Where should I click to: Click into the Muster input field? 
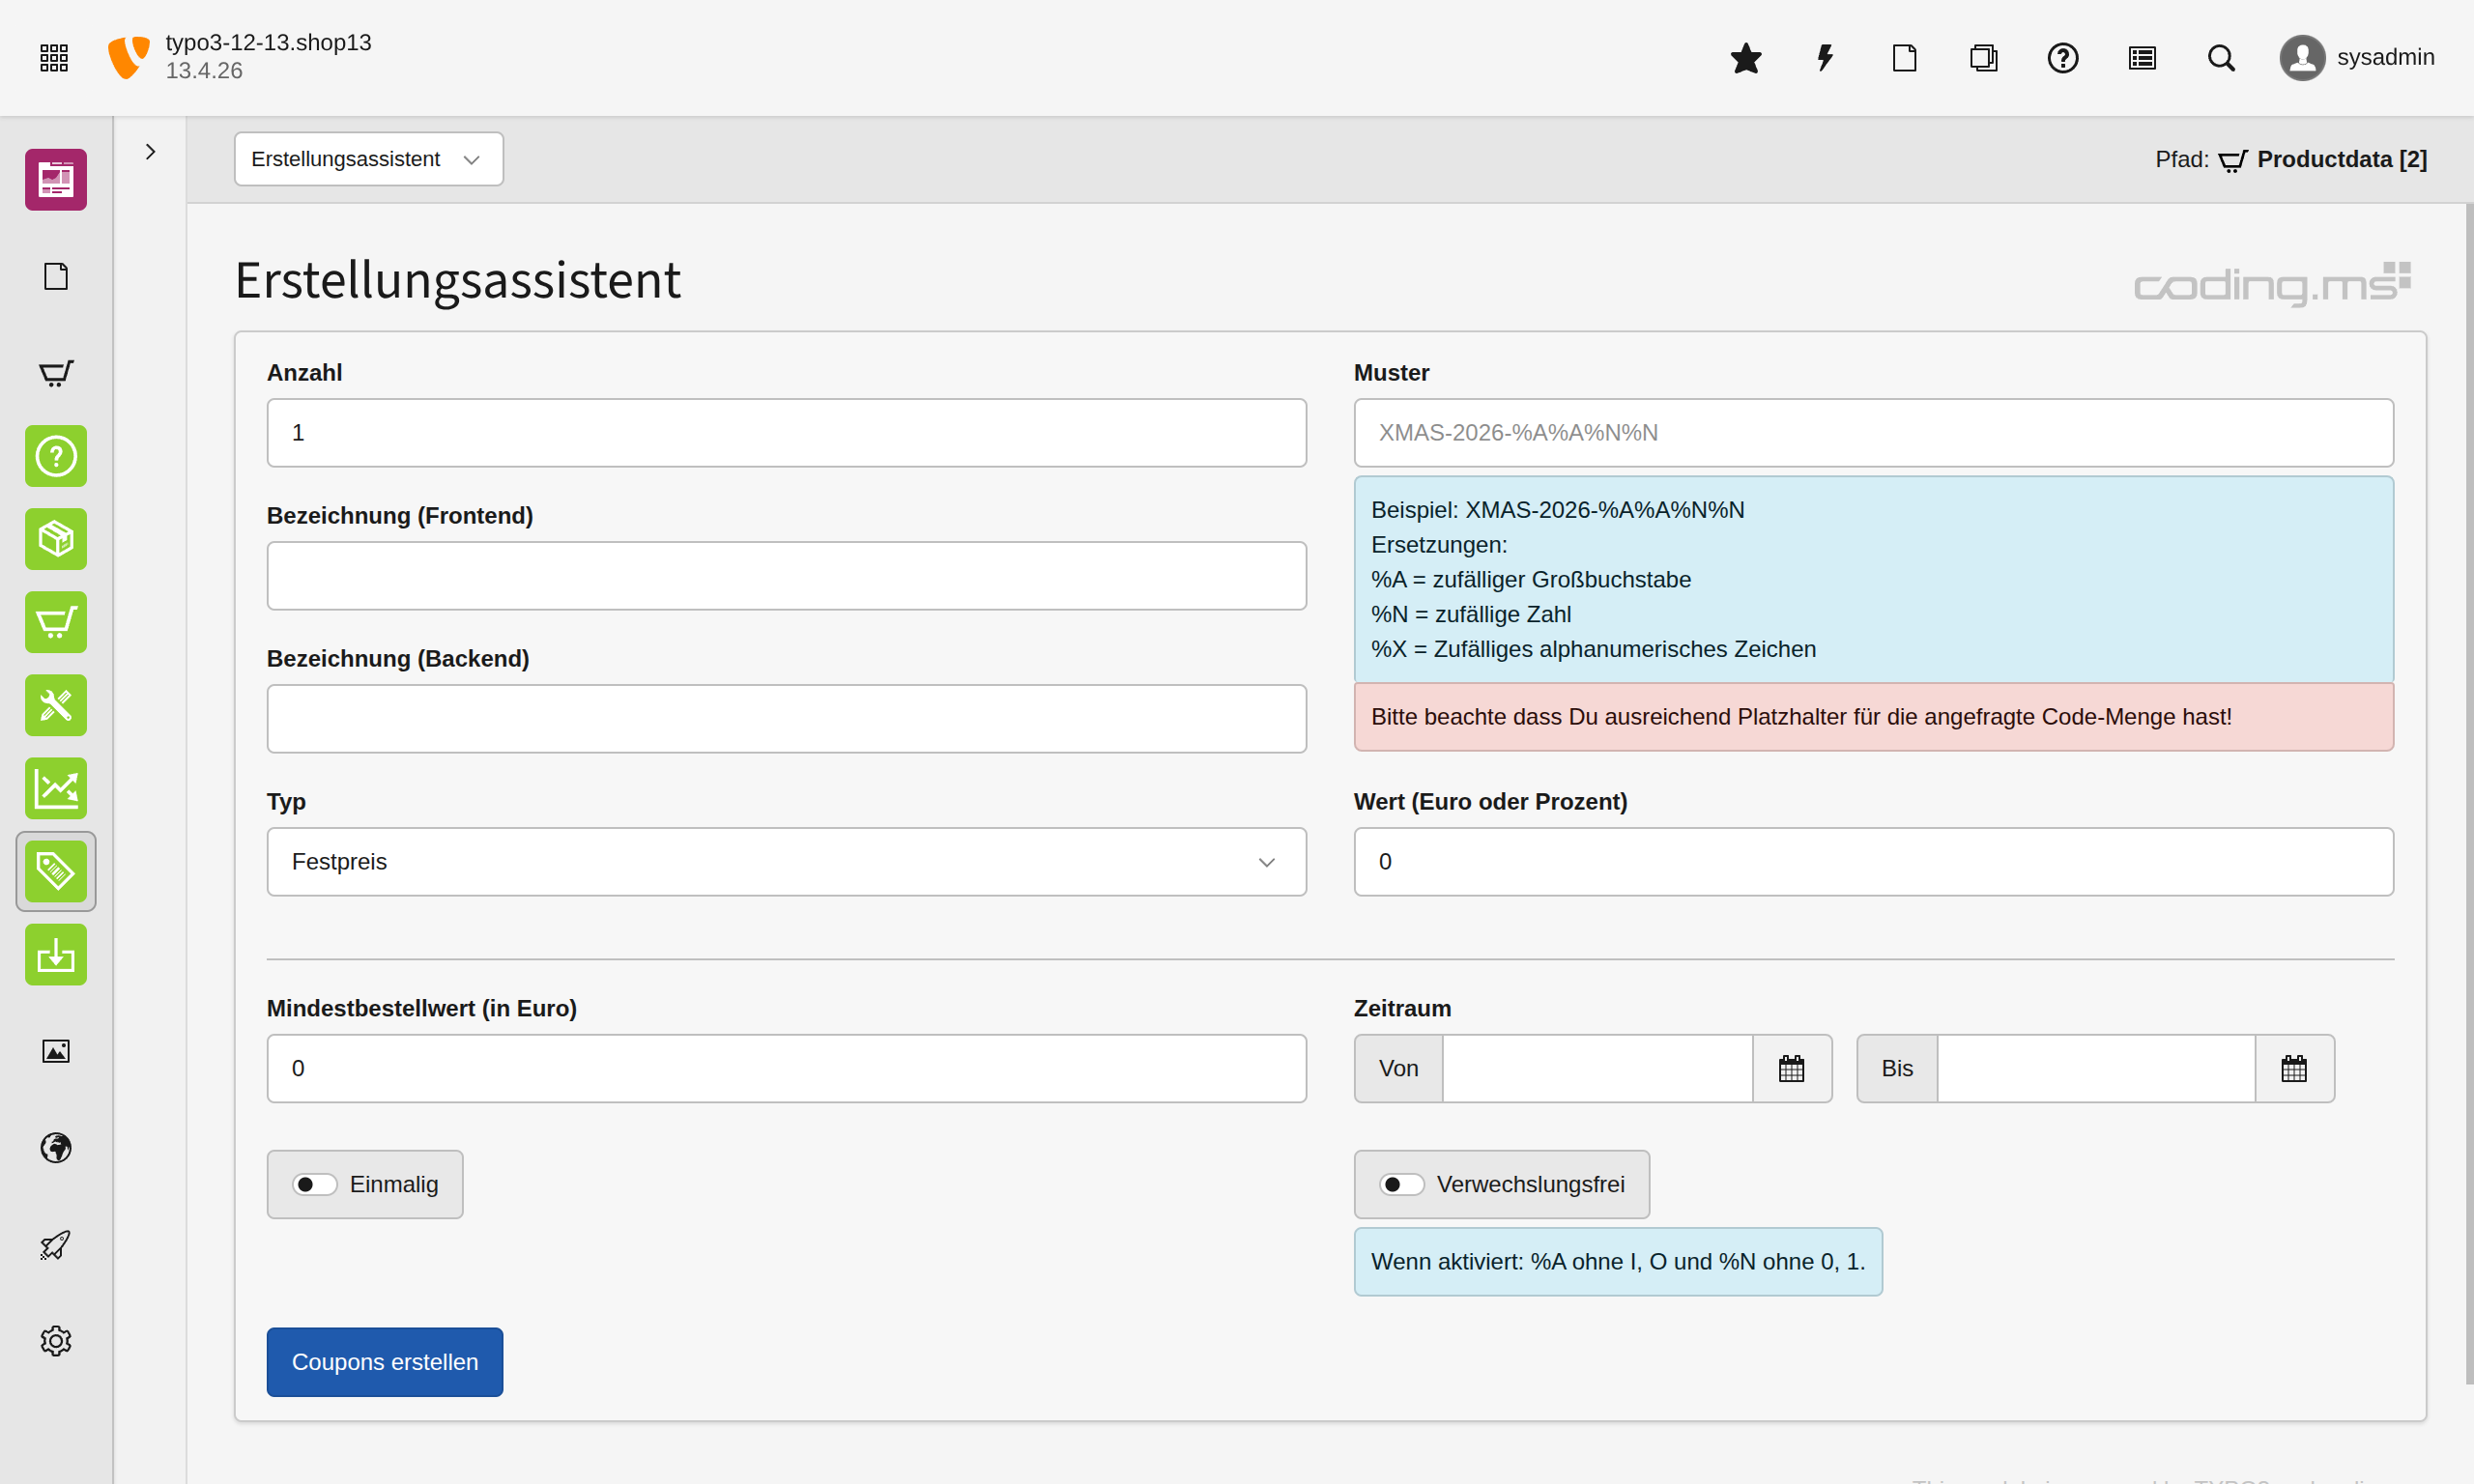1872,433
